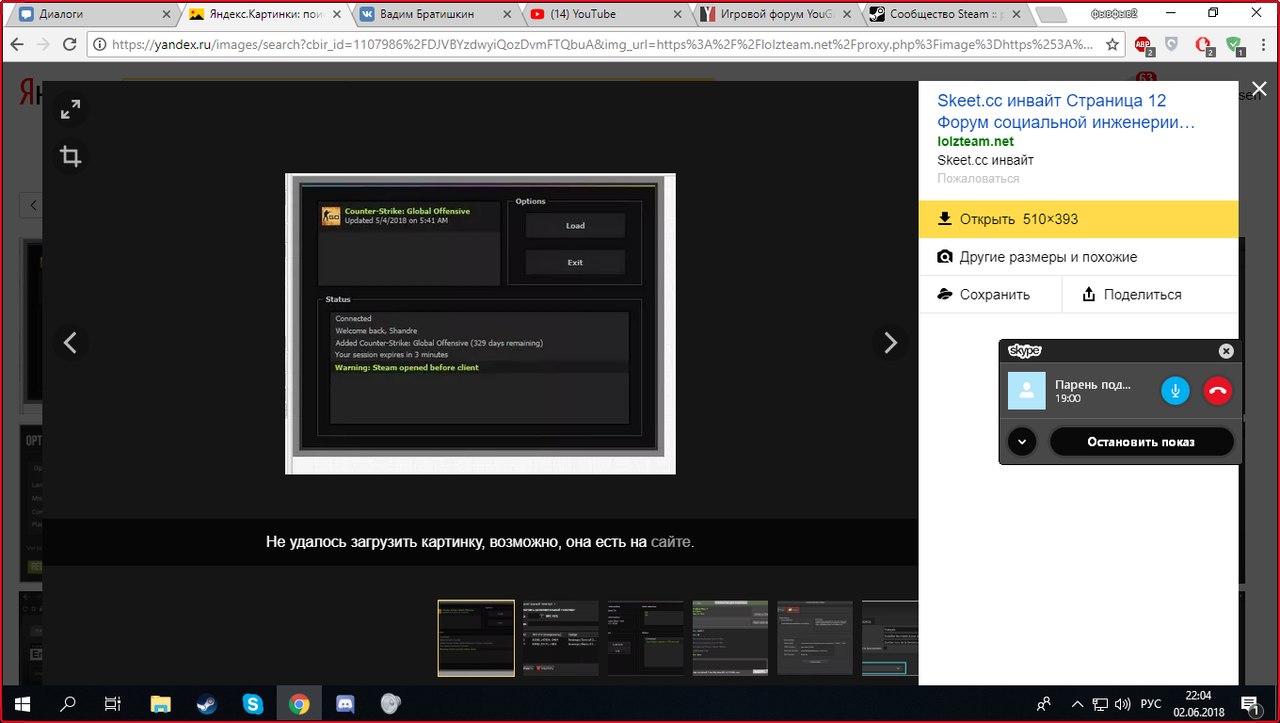Image resolution: width=1280 pixels, height=723 pixels.
Task: Select the second thumbnail in the strip
Action: (560, 637)
